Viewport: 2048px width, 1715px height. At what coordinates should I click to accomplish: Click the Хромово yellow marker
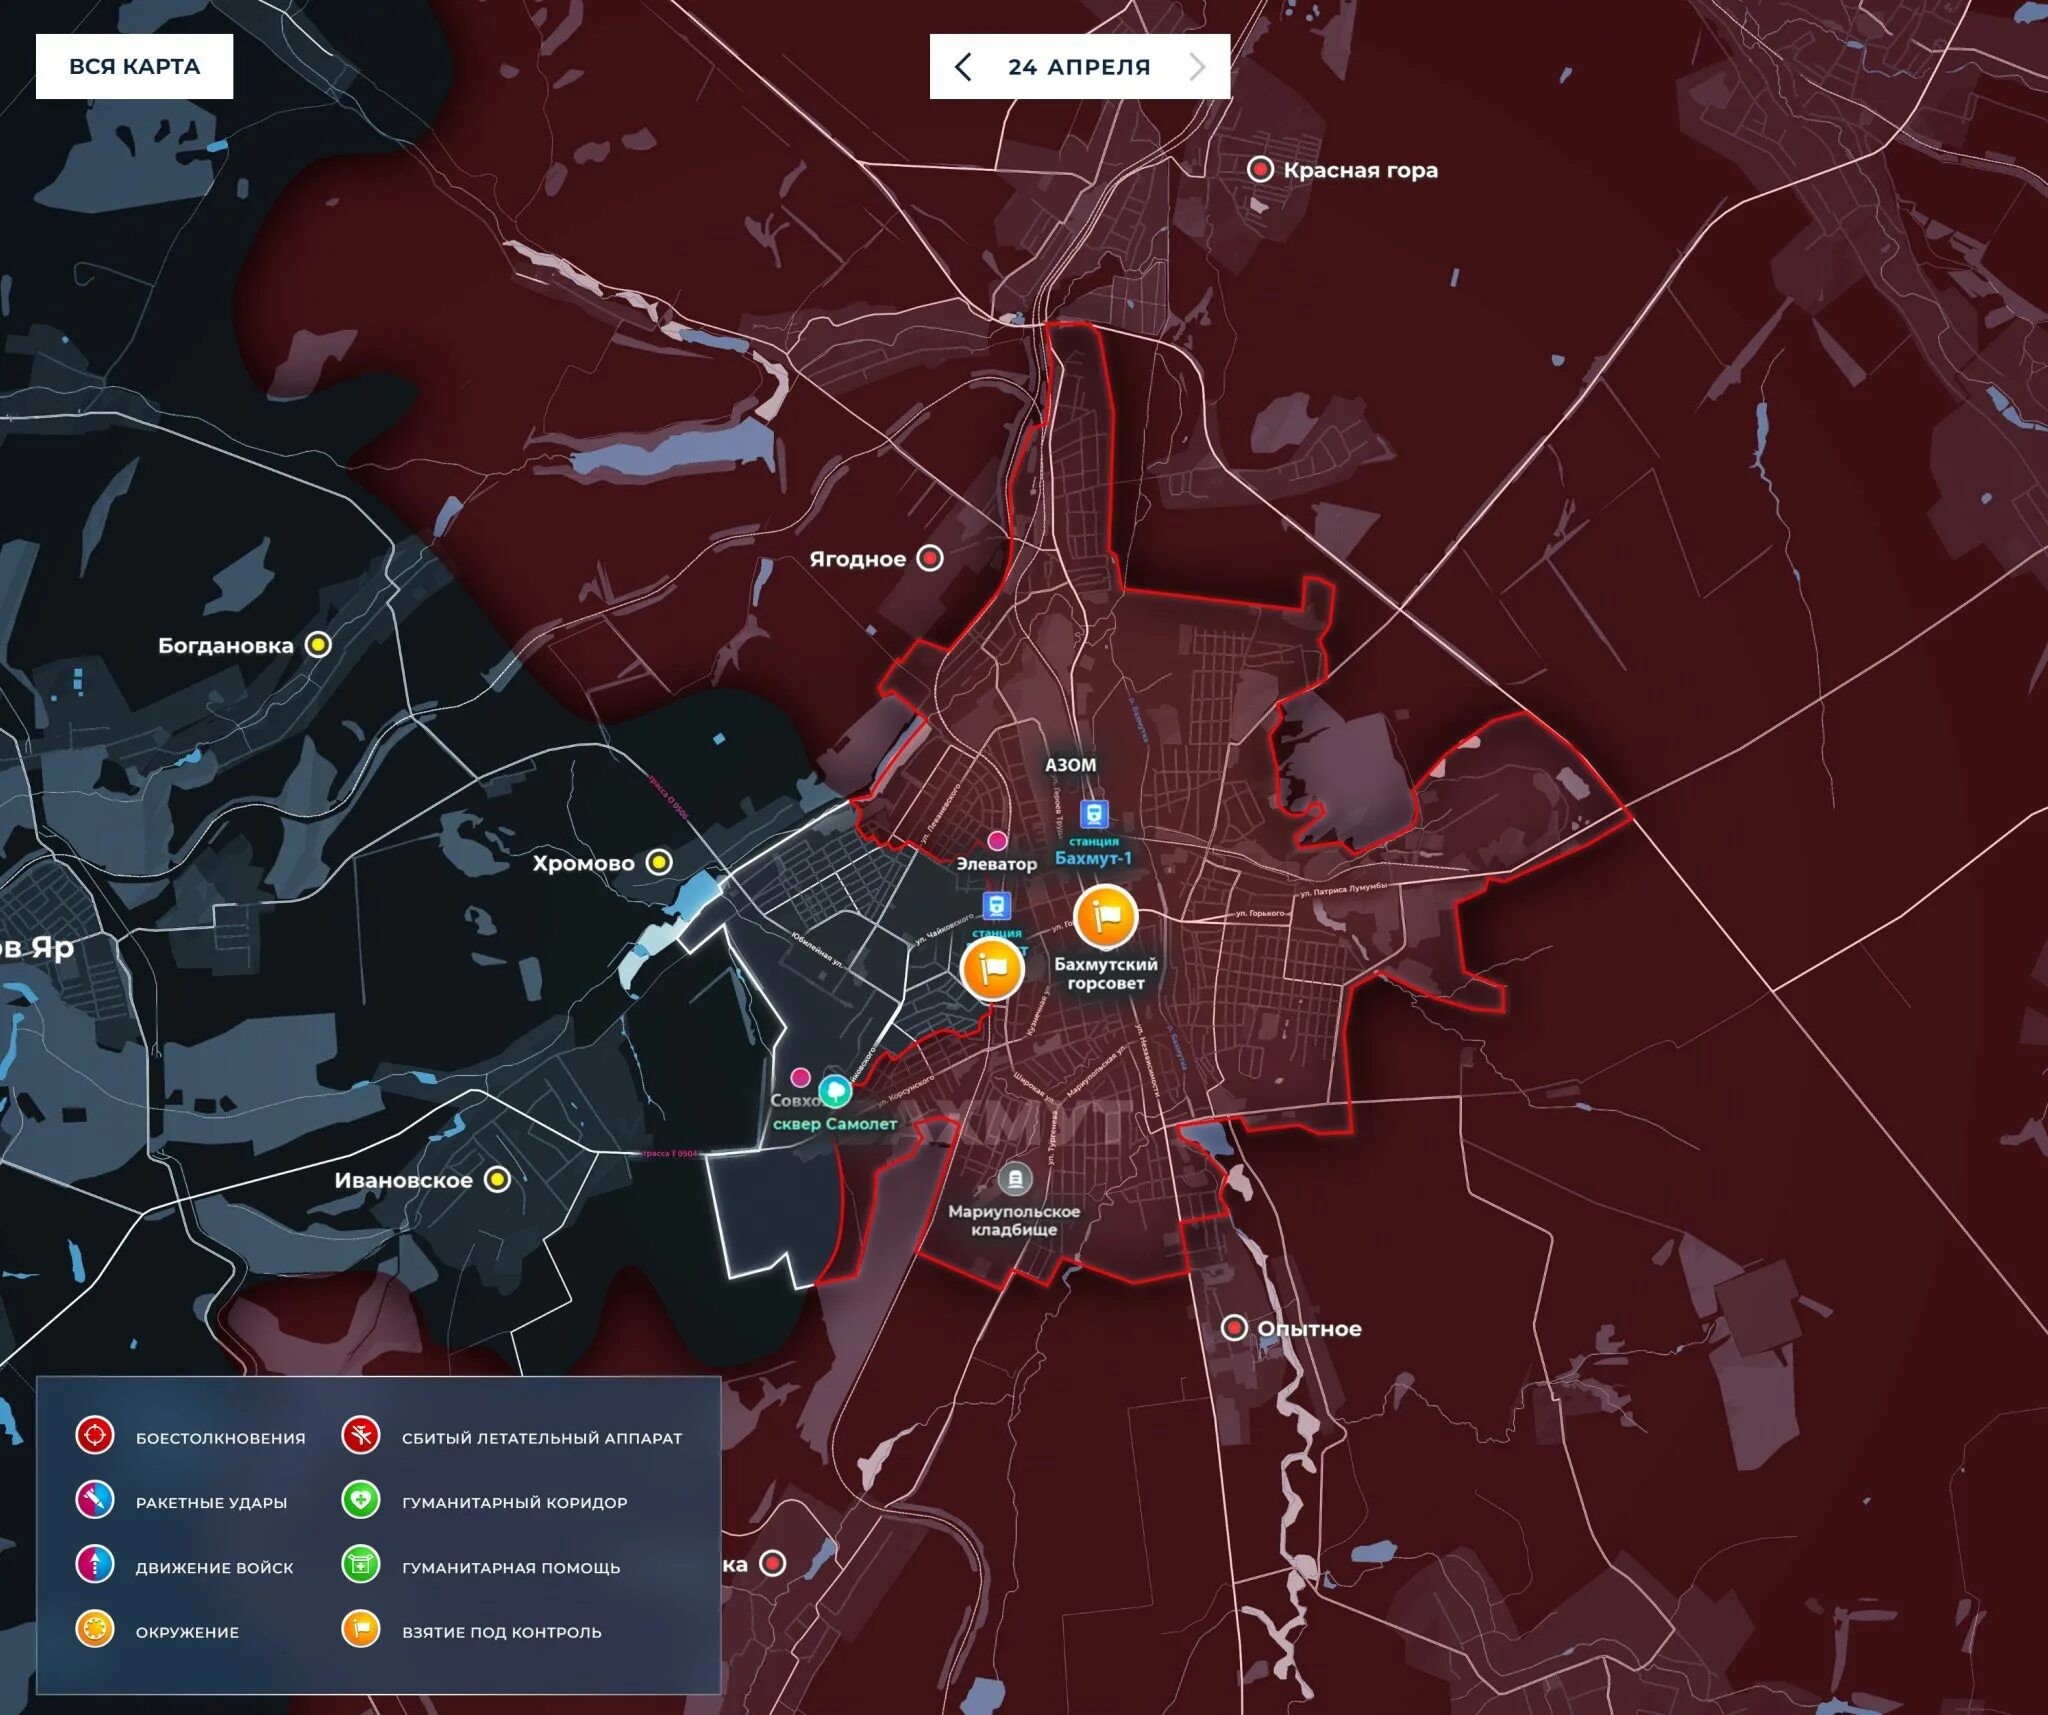pos(659,862)
